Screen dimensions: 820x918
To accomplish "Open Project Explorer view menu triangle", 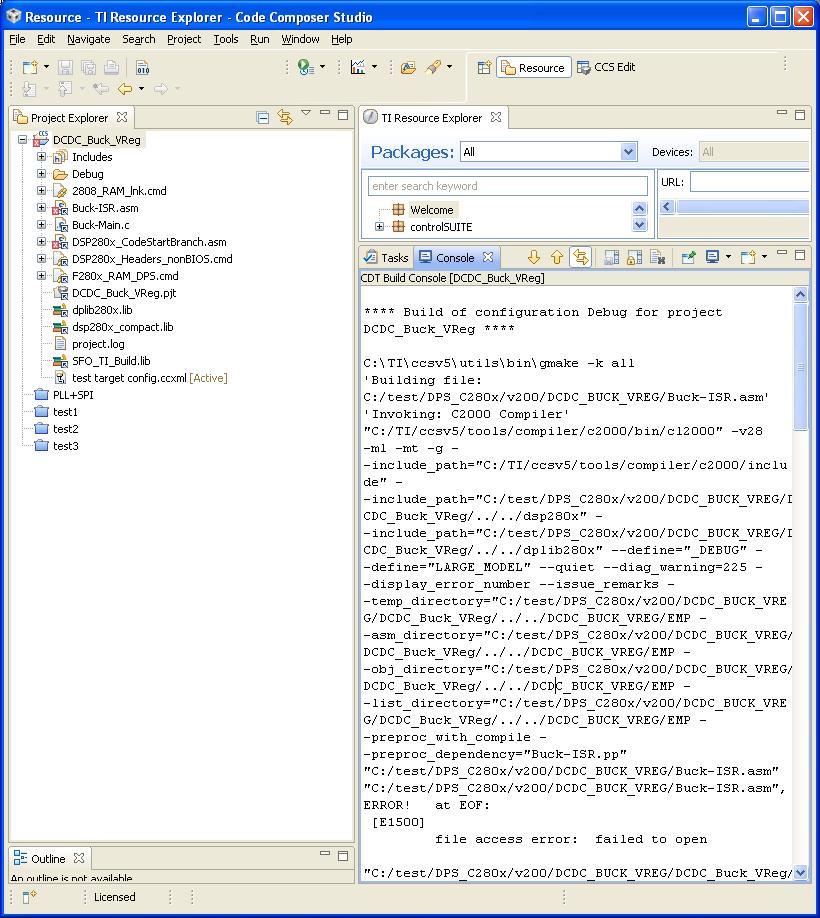I will click(x=306, y=112).
